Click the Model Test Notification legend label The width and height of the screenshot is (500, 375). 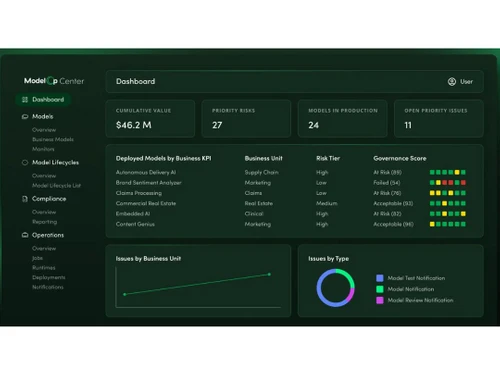tap(416, 278)
